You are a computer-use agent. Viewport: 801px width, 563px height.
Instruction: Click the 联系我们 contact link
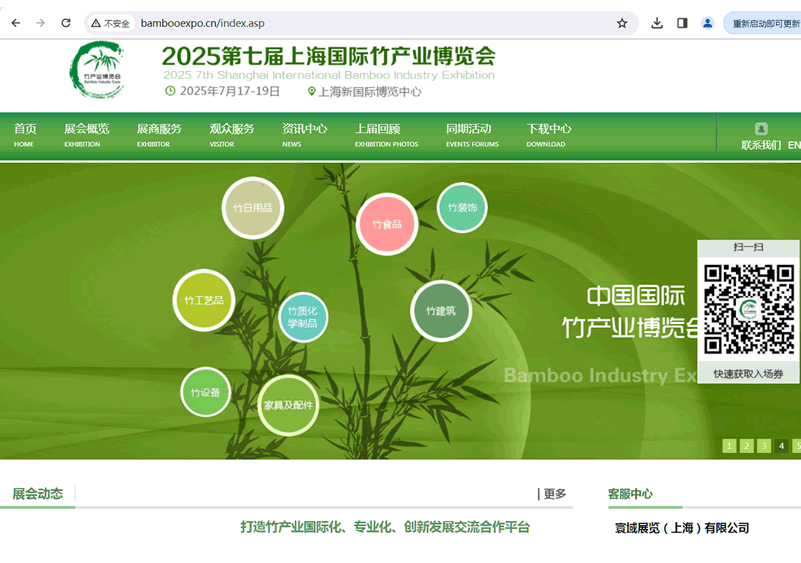(x=761, y=145)
